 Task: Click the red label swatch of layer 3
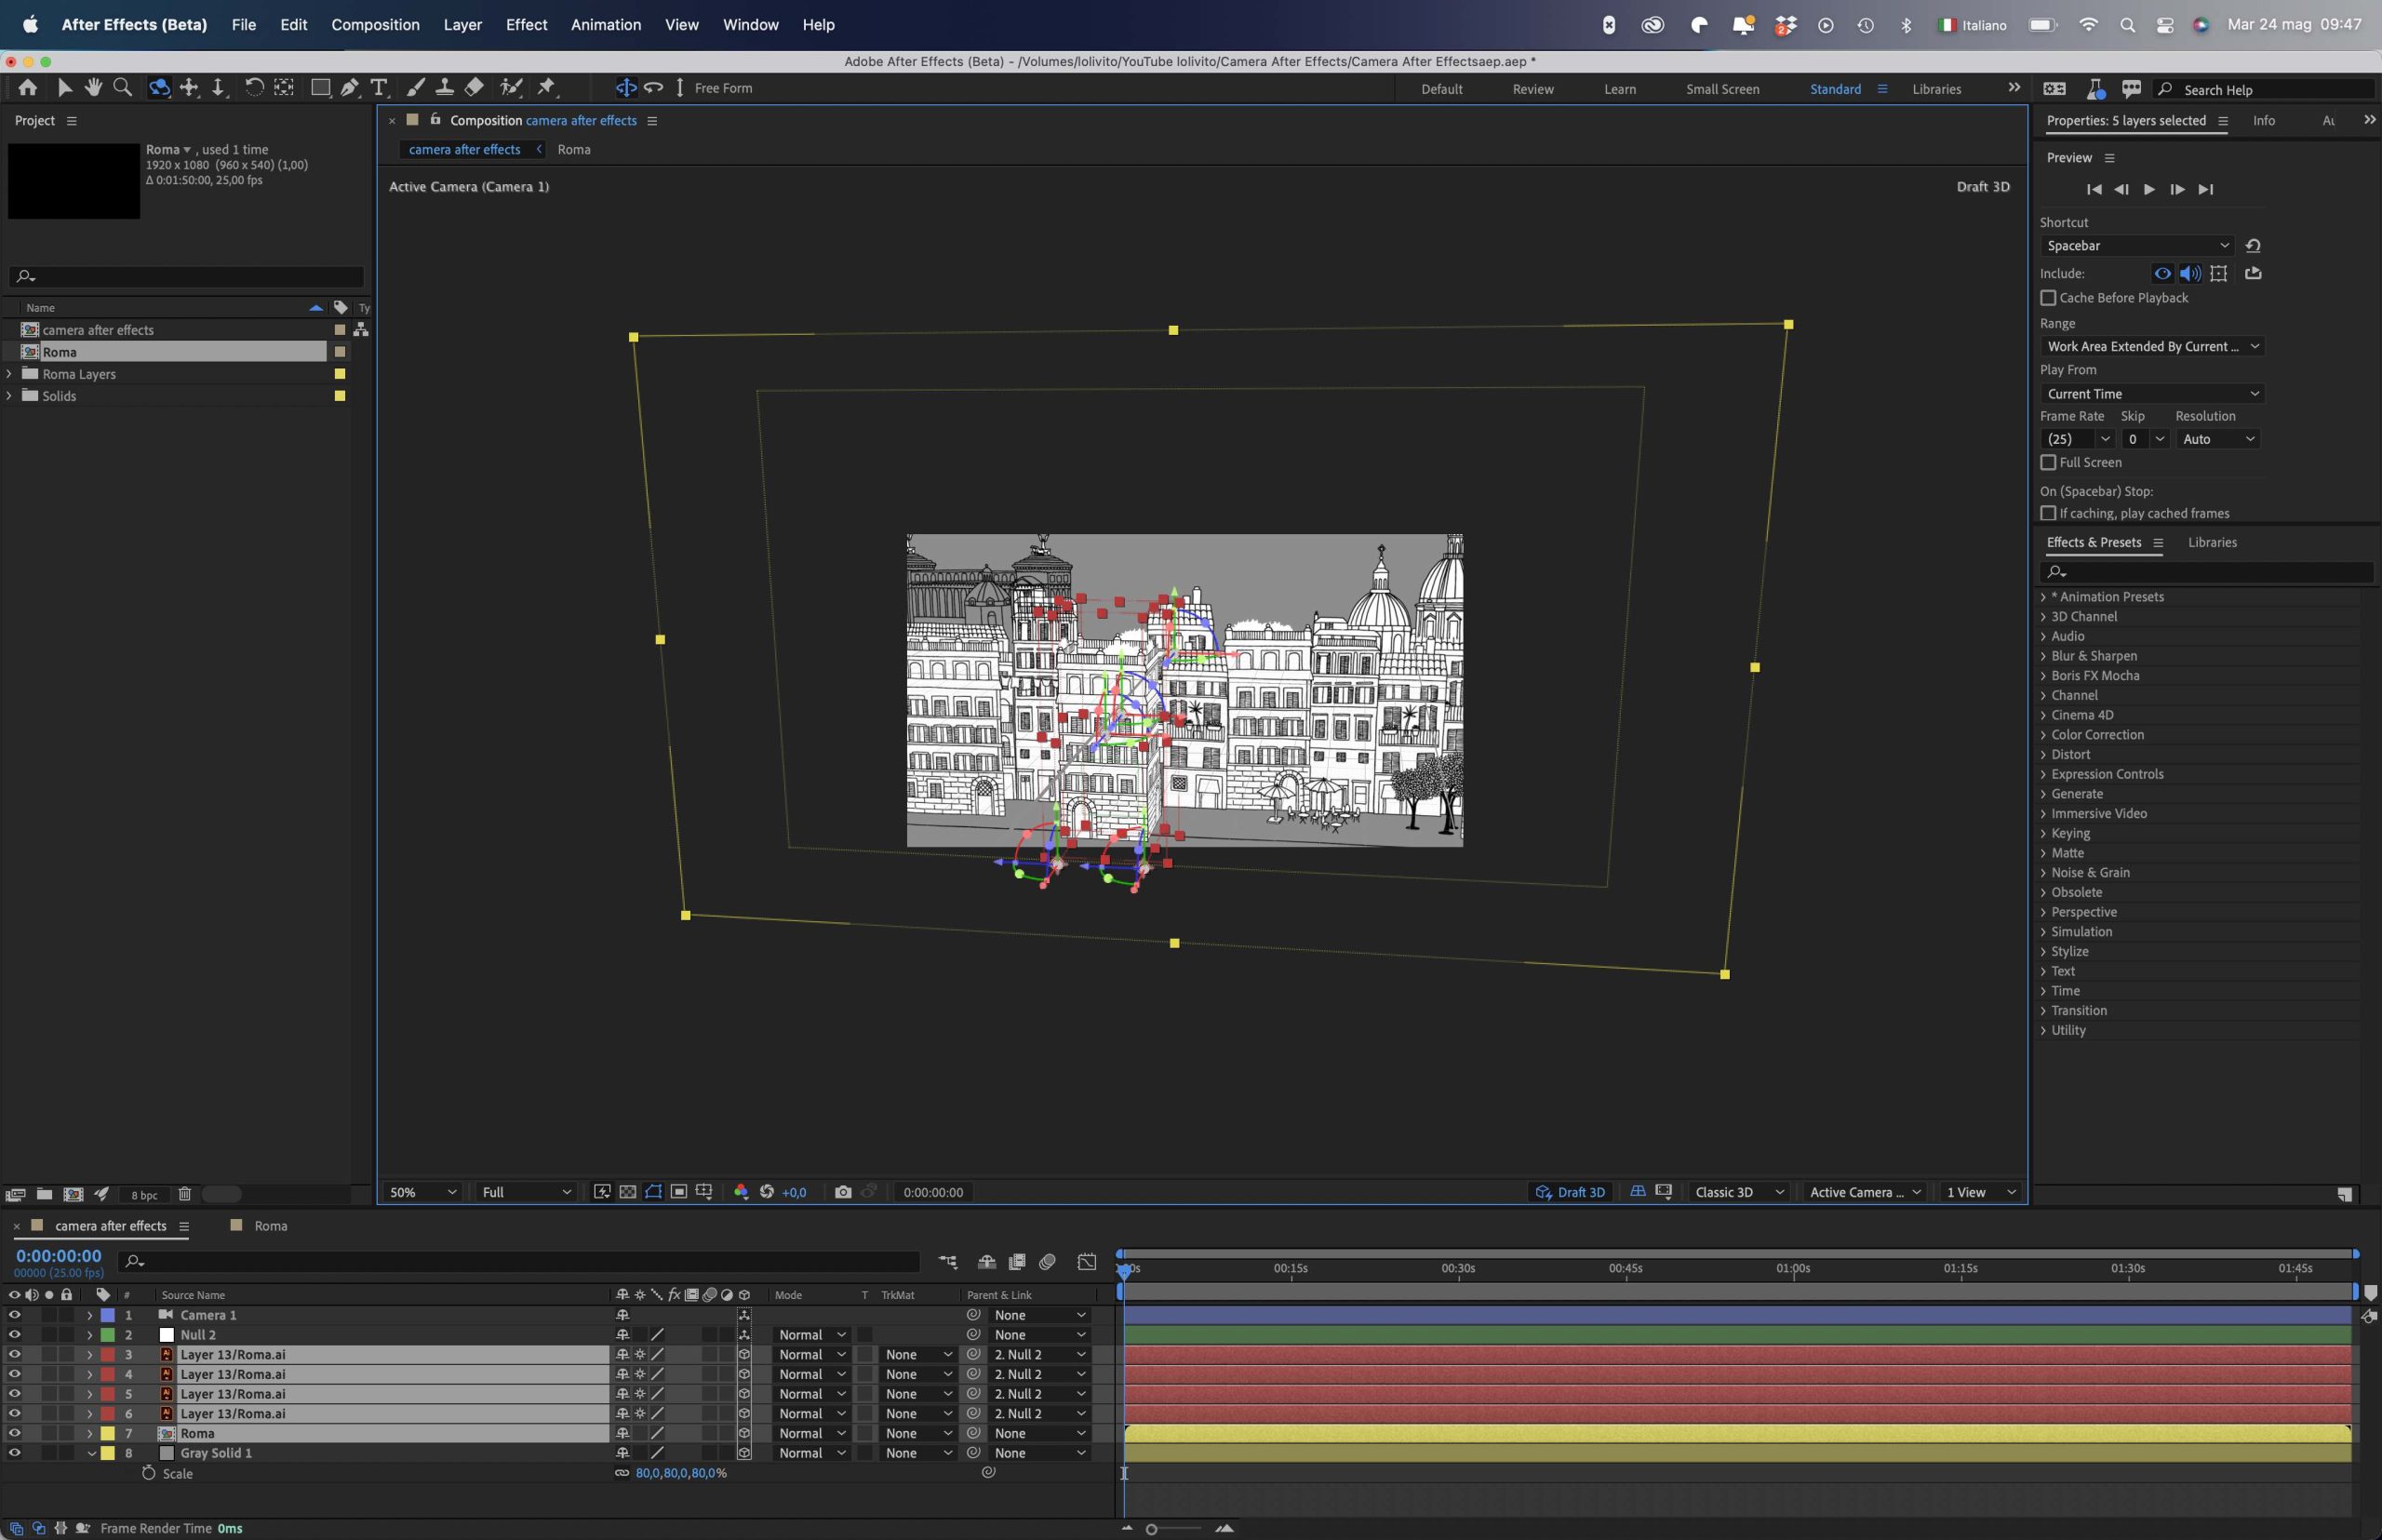pos(107,1355)
